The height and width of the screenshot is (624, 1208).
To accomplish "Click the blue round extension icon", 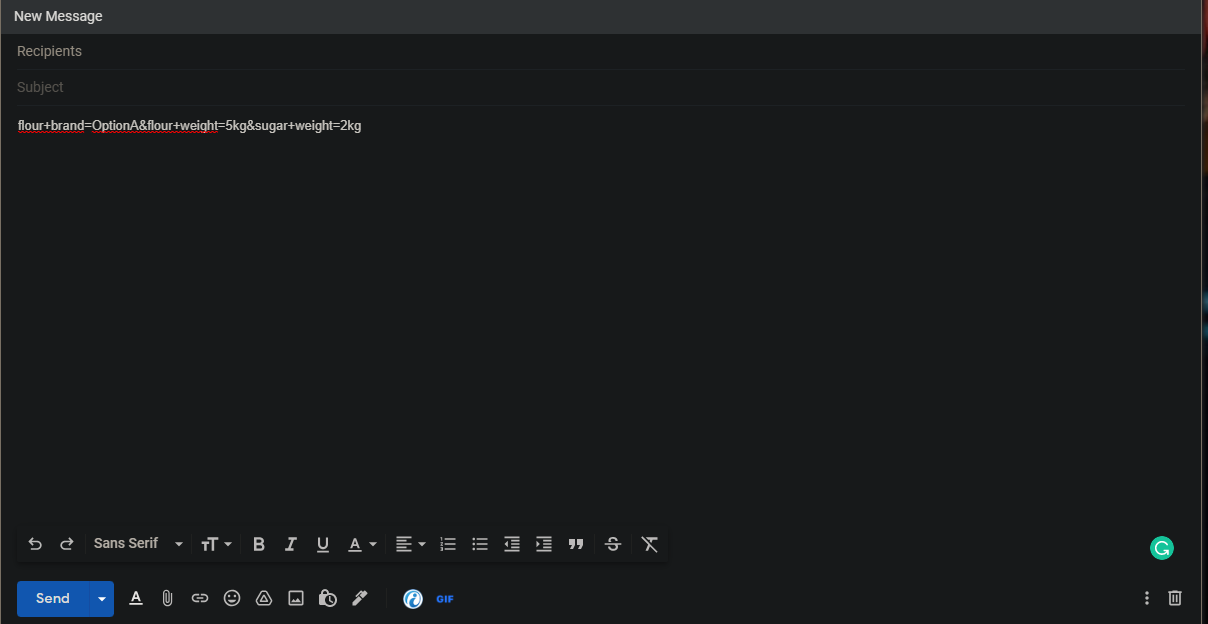I will [x=413, y=599].
